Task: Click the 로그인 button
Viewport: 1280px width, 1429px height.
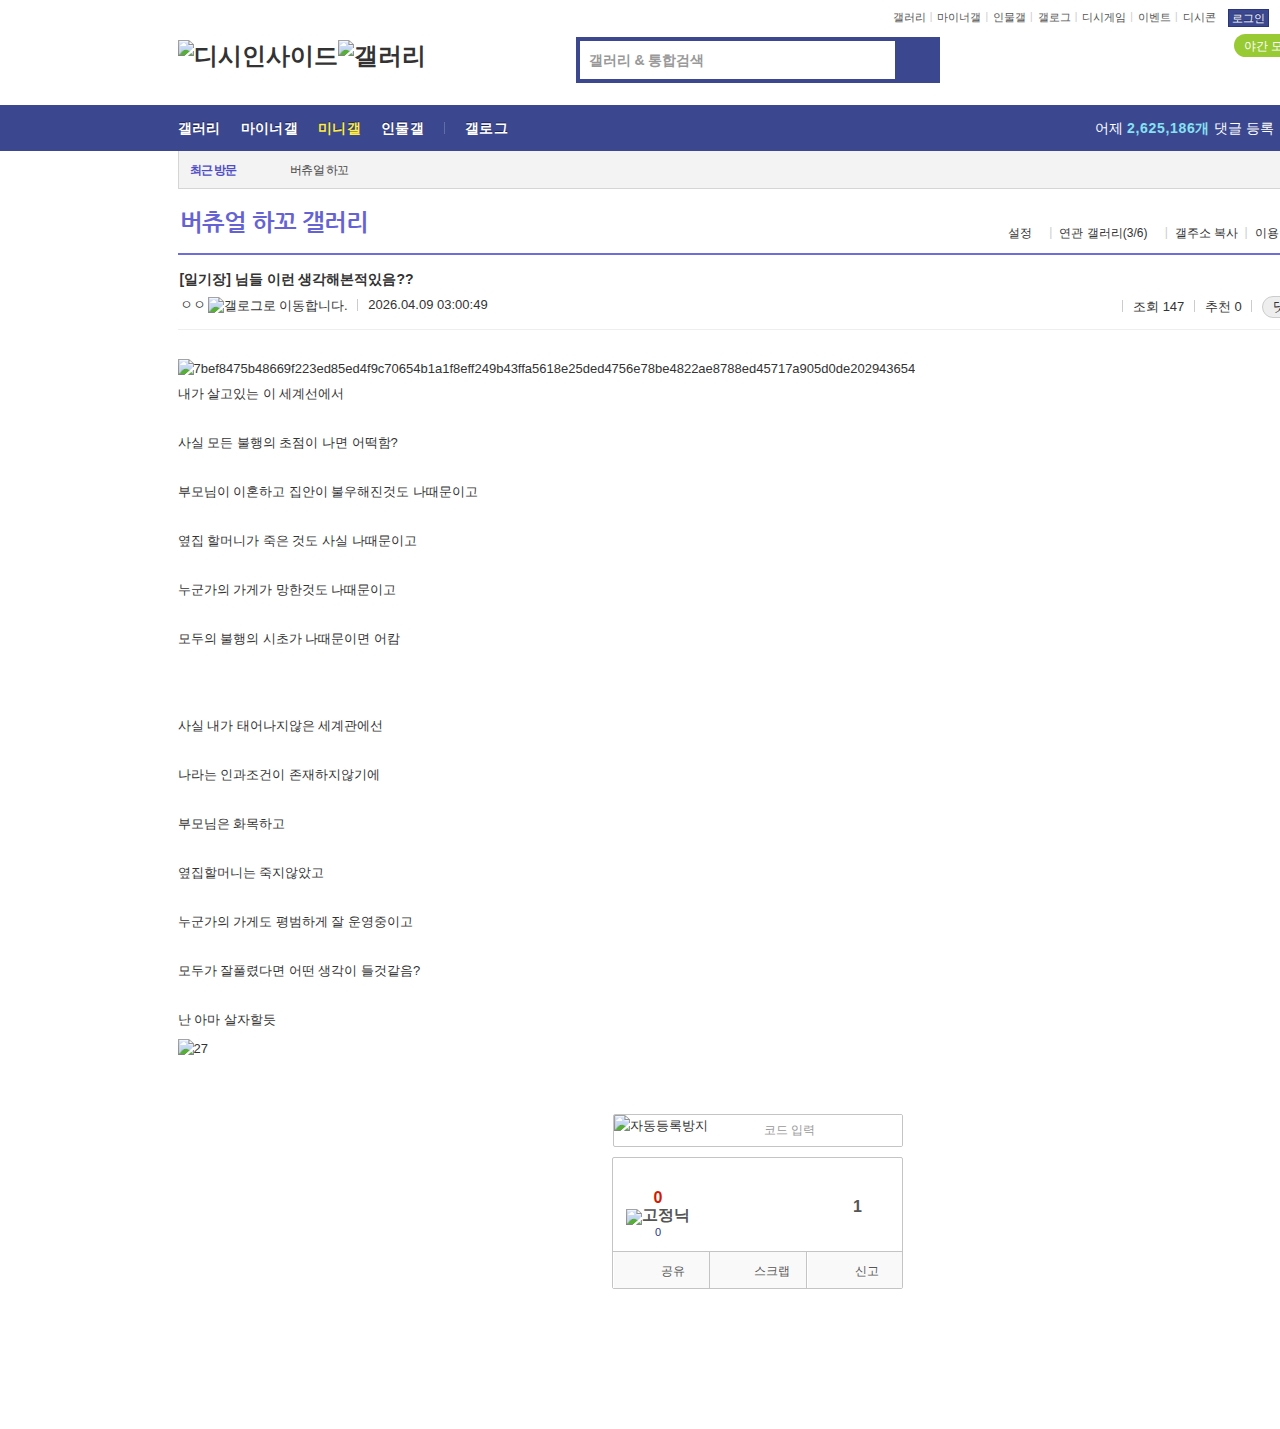Action: [1248, 18]
